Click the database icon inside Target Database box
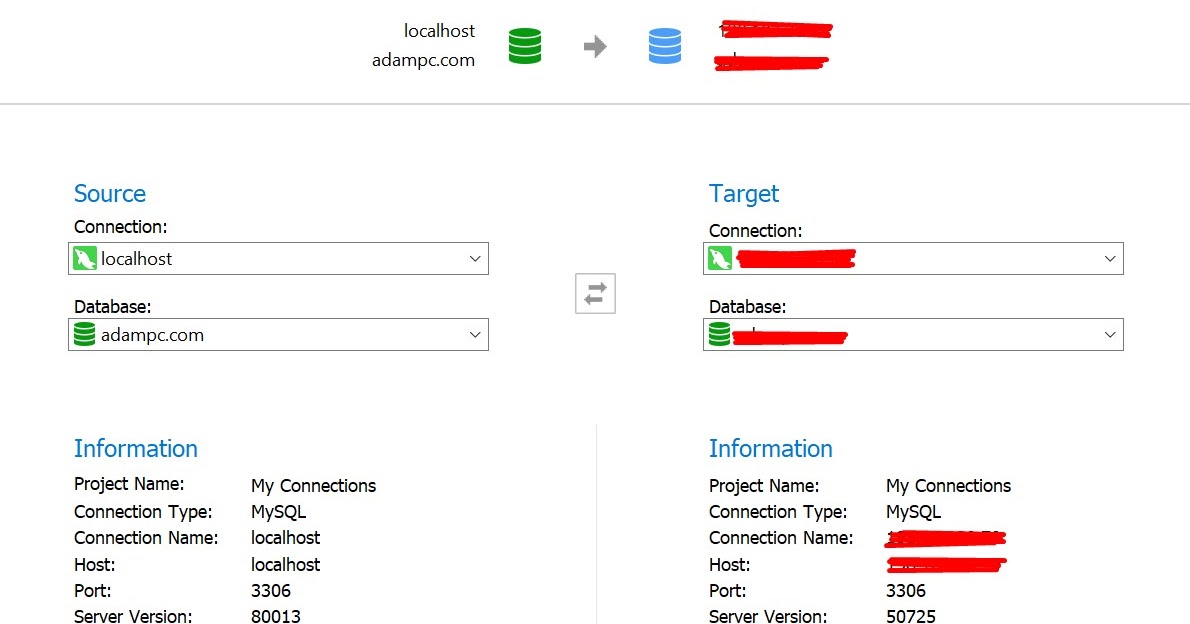Viewport: 1190px width, 624px height. 718,334
